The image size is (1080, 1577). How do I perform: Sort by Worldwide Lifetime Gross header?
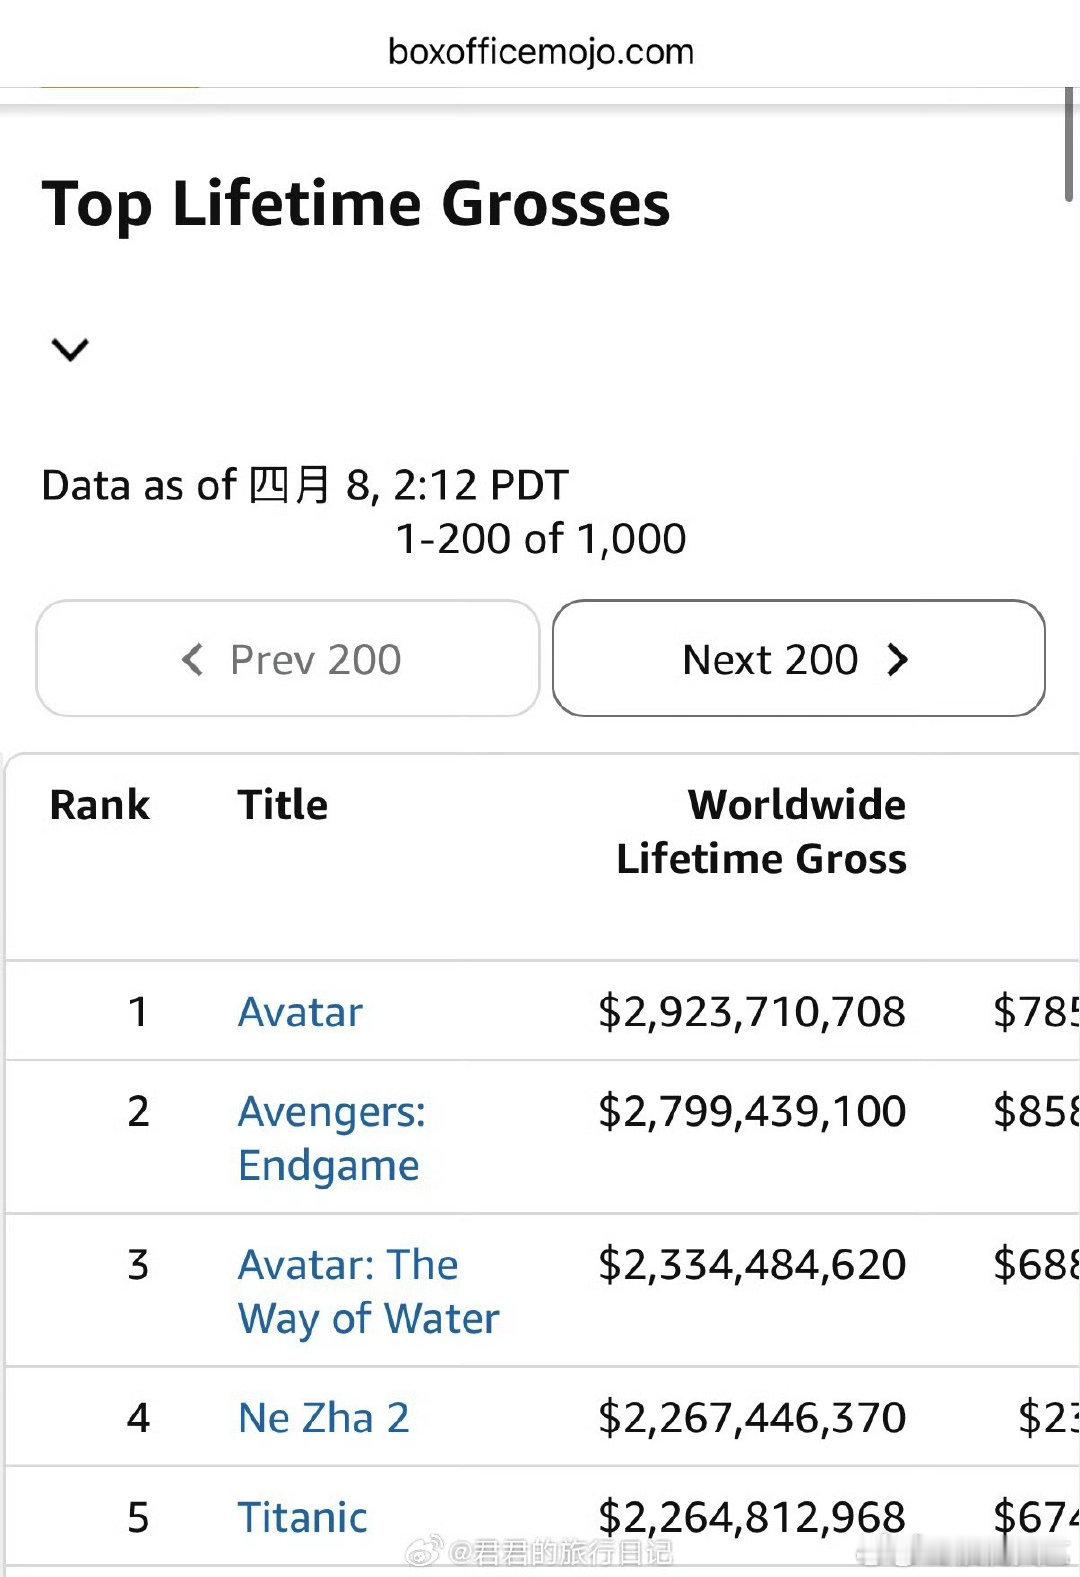coord(762,832)
